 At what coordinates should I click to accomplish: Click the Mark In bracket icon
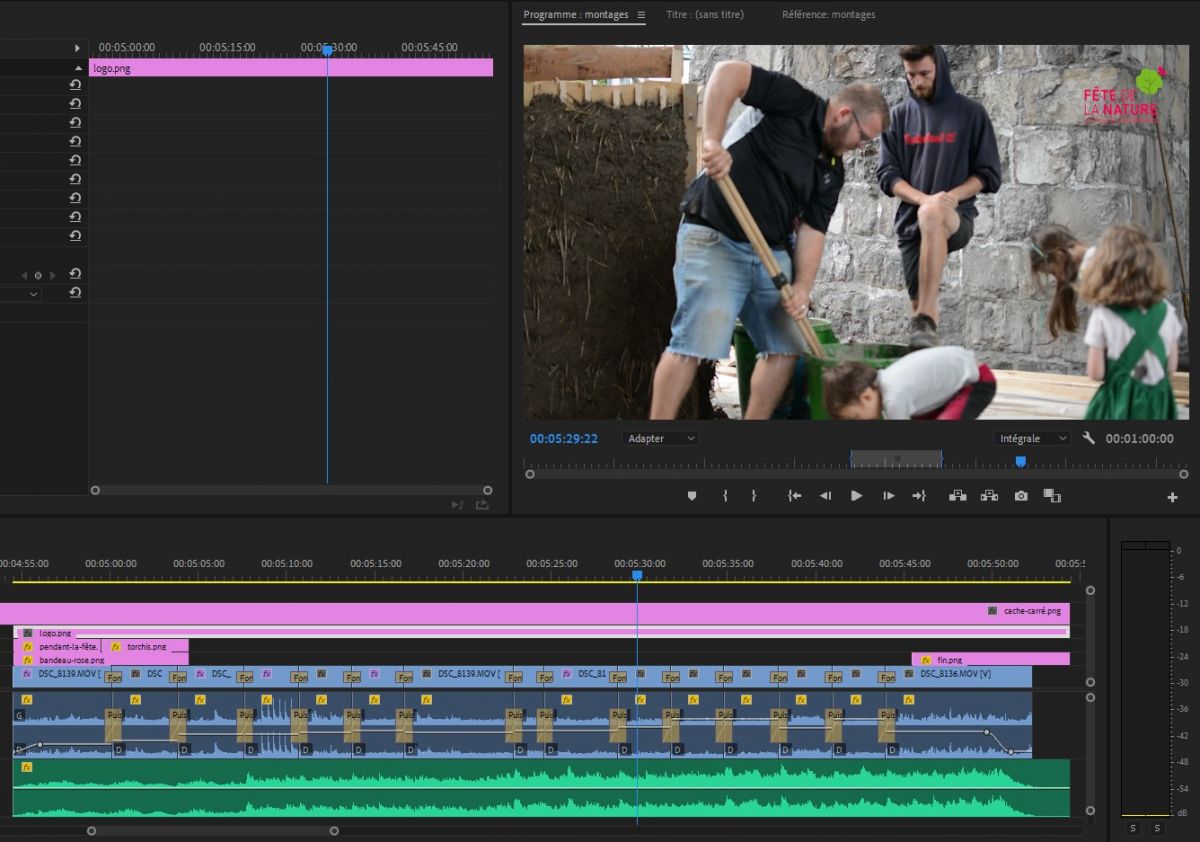coord(725,496)
